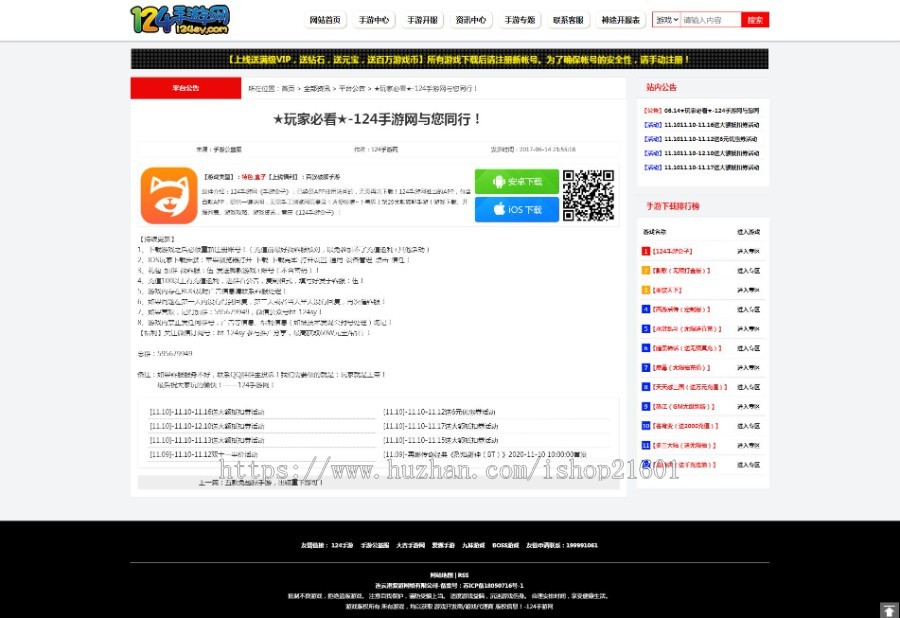Open footer friend link 124手游
The height and width of the screenshot is (618, 900).
pyautogui.click(x=342, y=545)
